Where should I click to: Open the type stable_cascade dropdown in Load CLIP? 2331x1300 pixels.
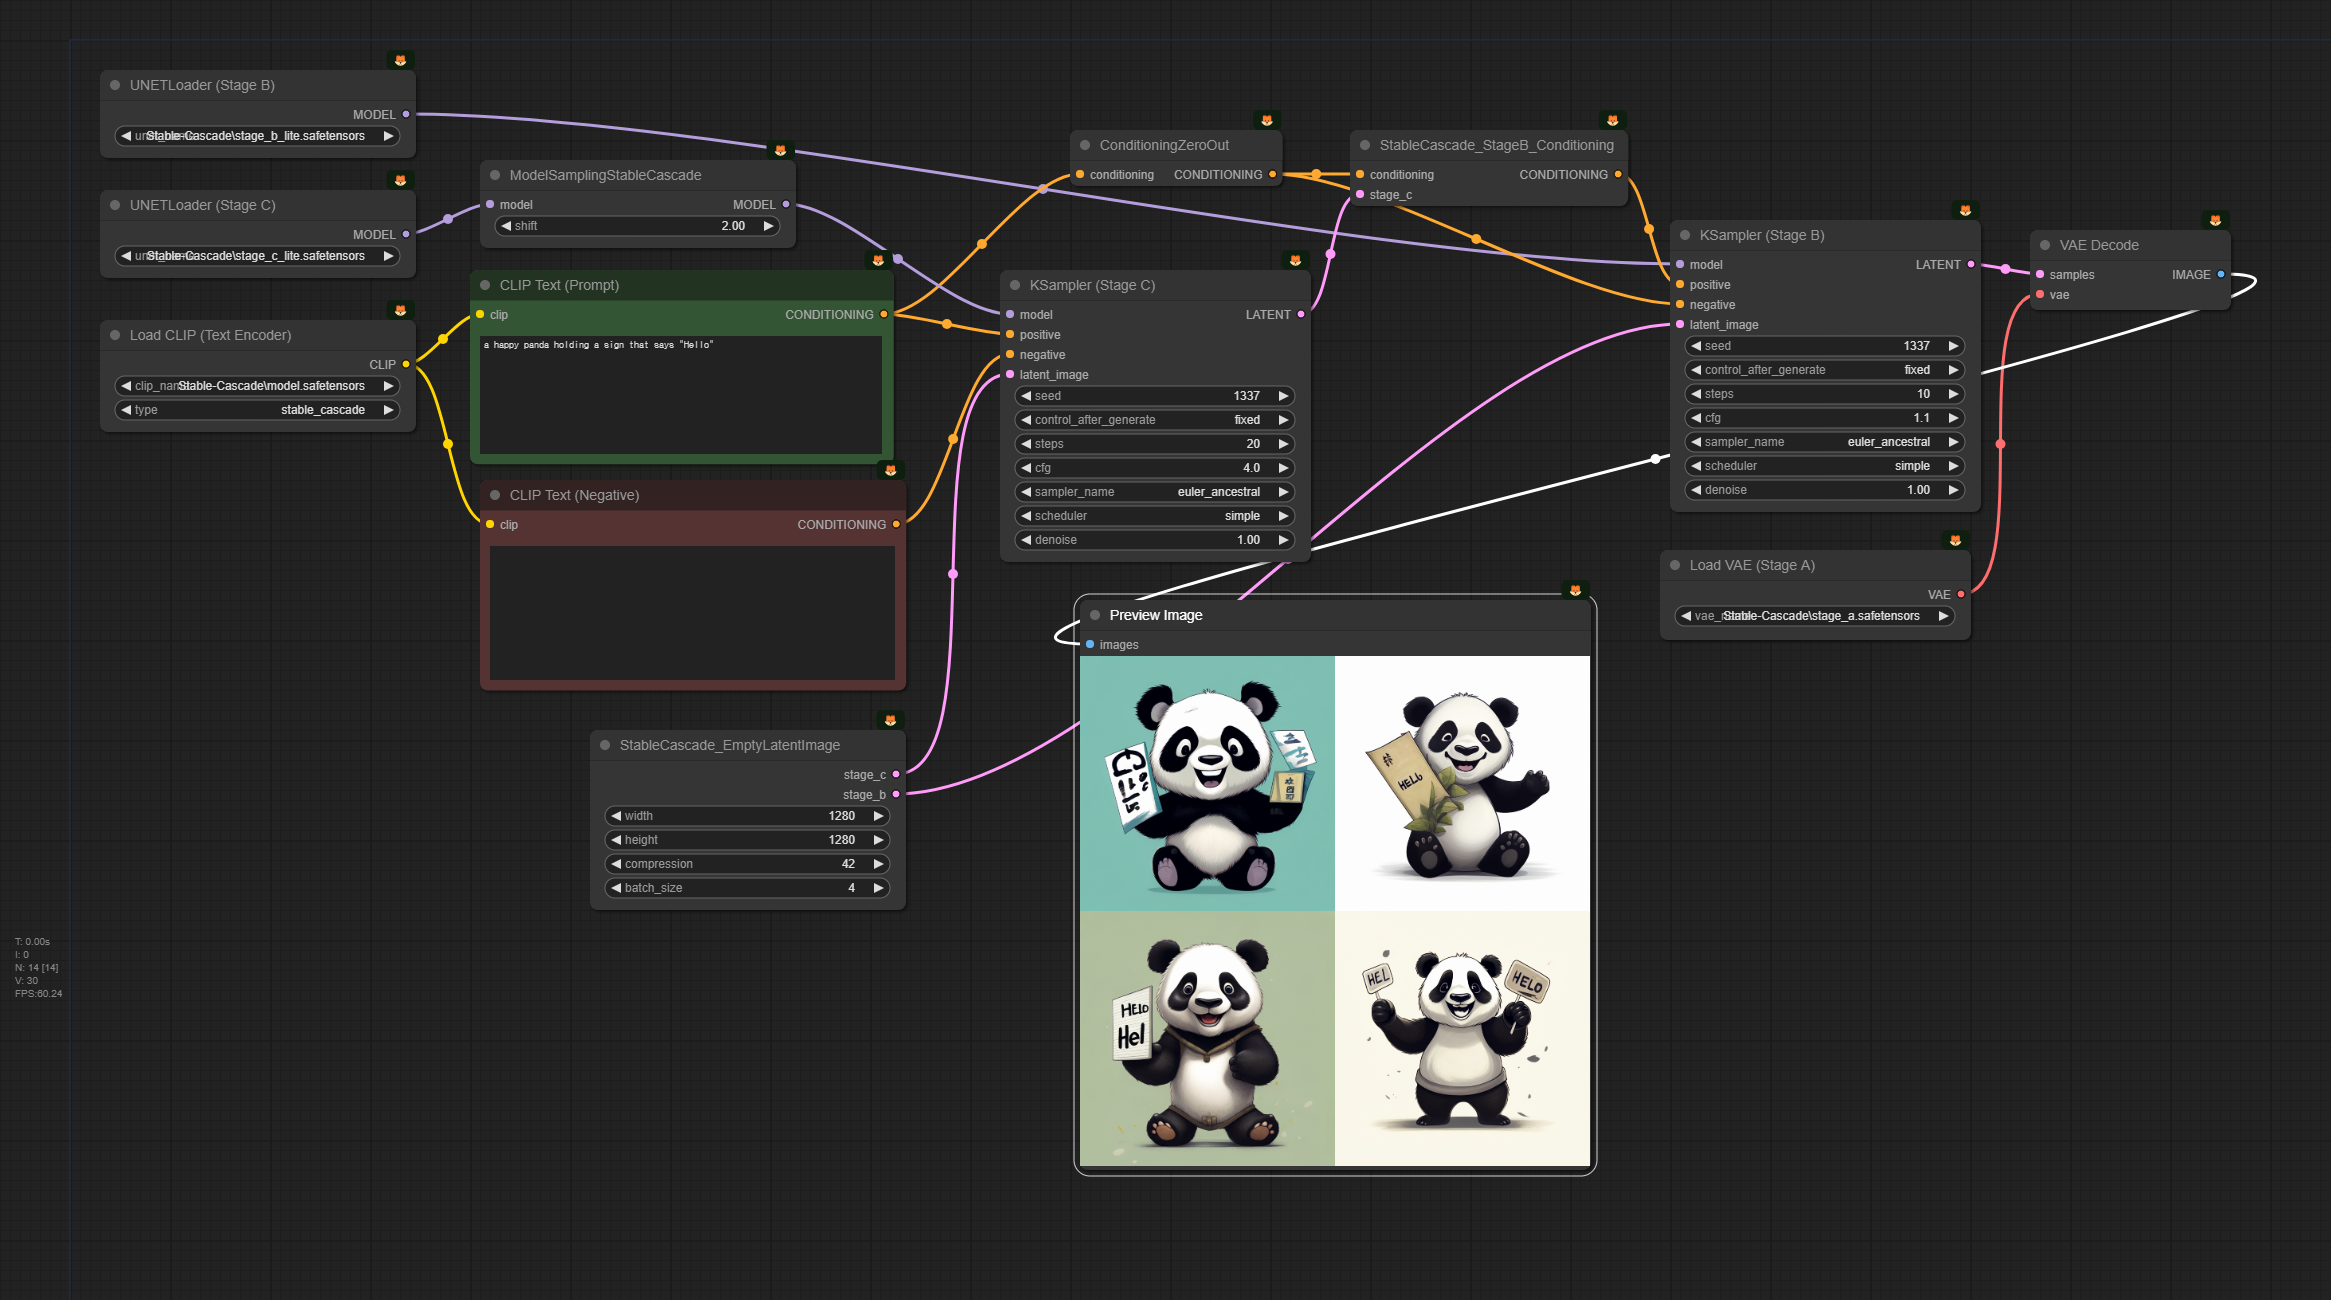258,410
